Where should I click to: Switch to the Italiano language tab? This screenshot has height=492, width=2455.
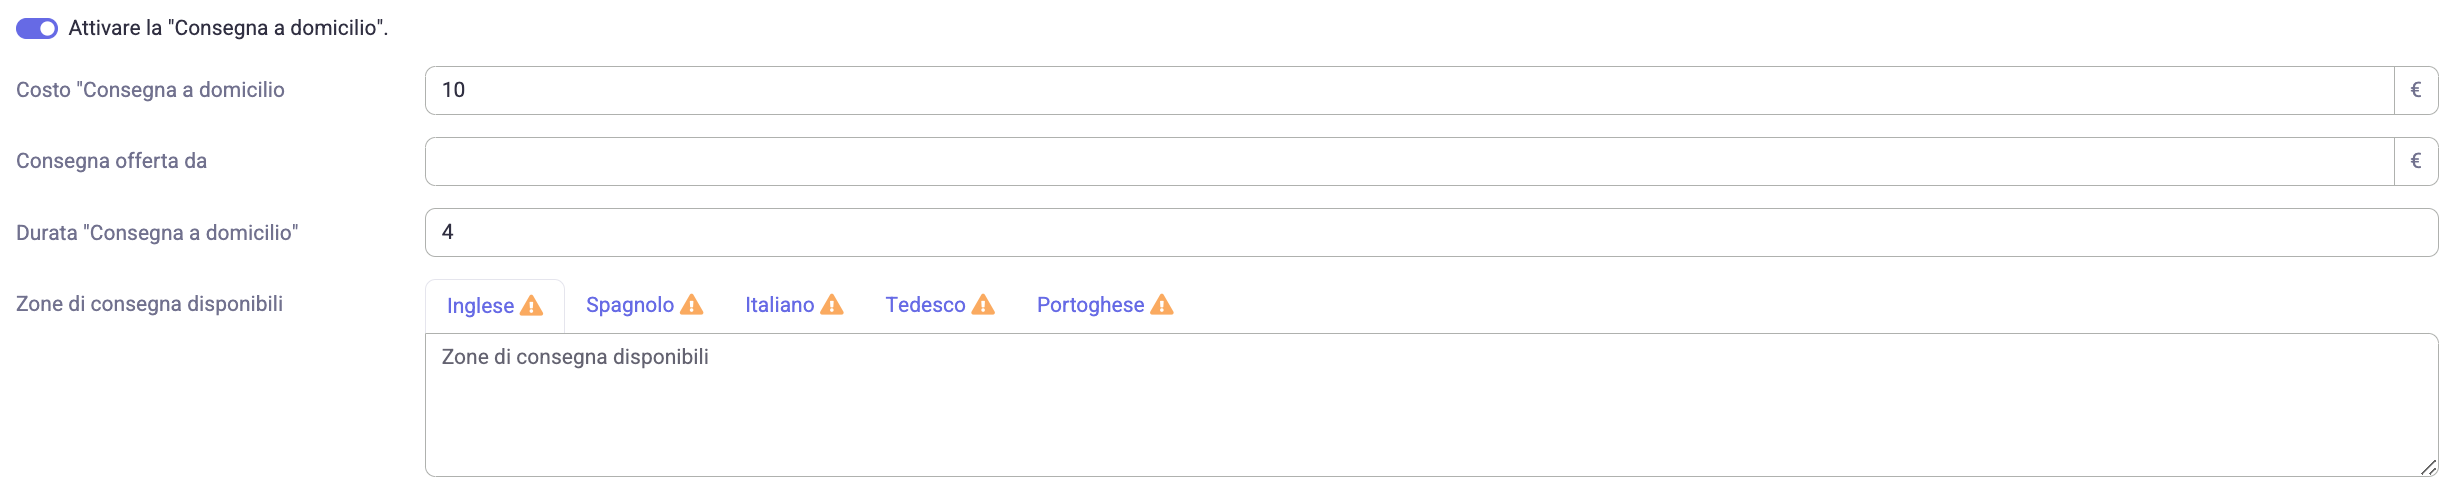[x=794, y=305]
